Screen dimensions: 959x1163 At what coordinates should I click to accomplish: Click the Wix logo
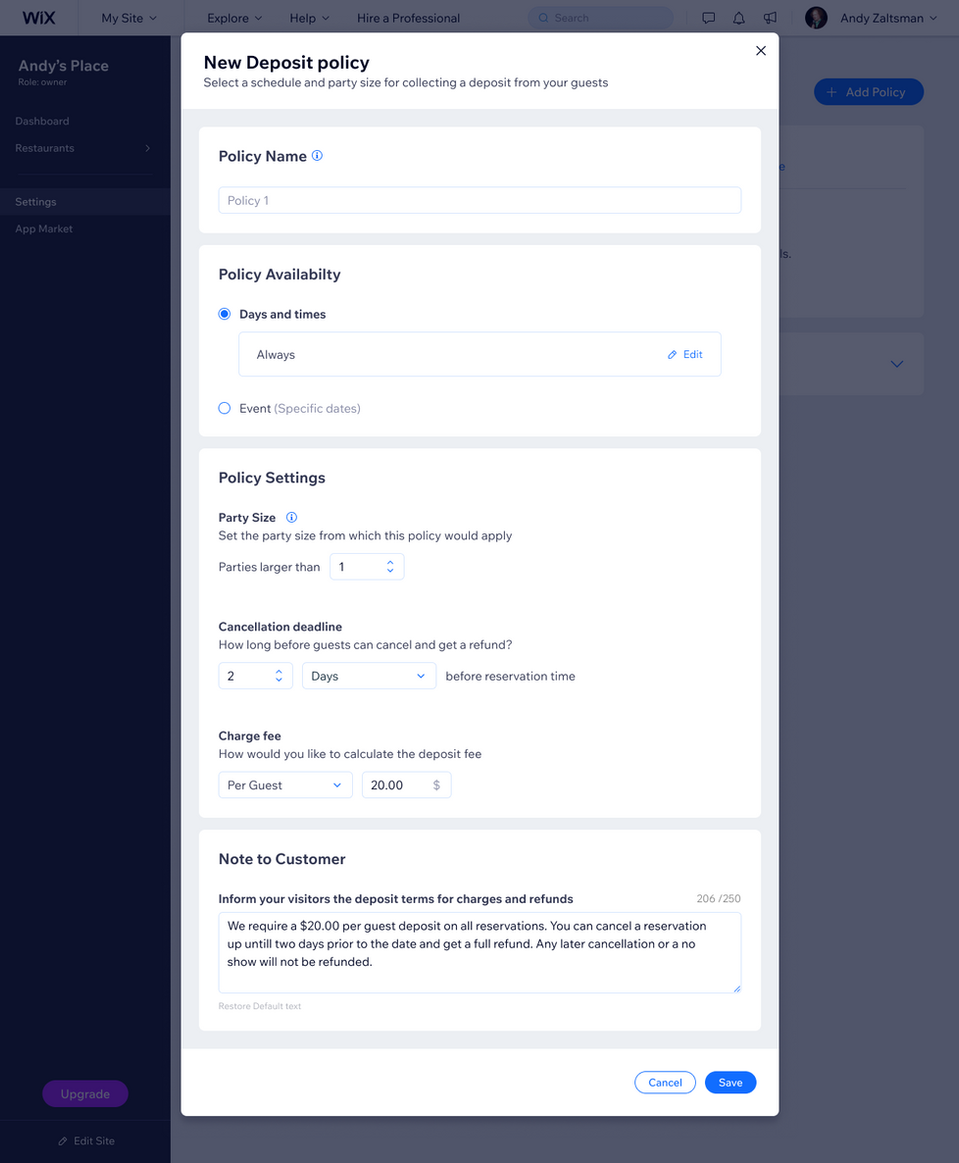pos(39,18)
